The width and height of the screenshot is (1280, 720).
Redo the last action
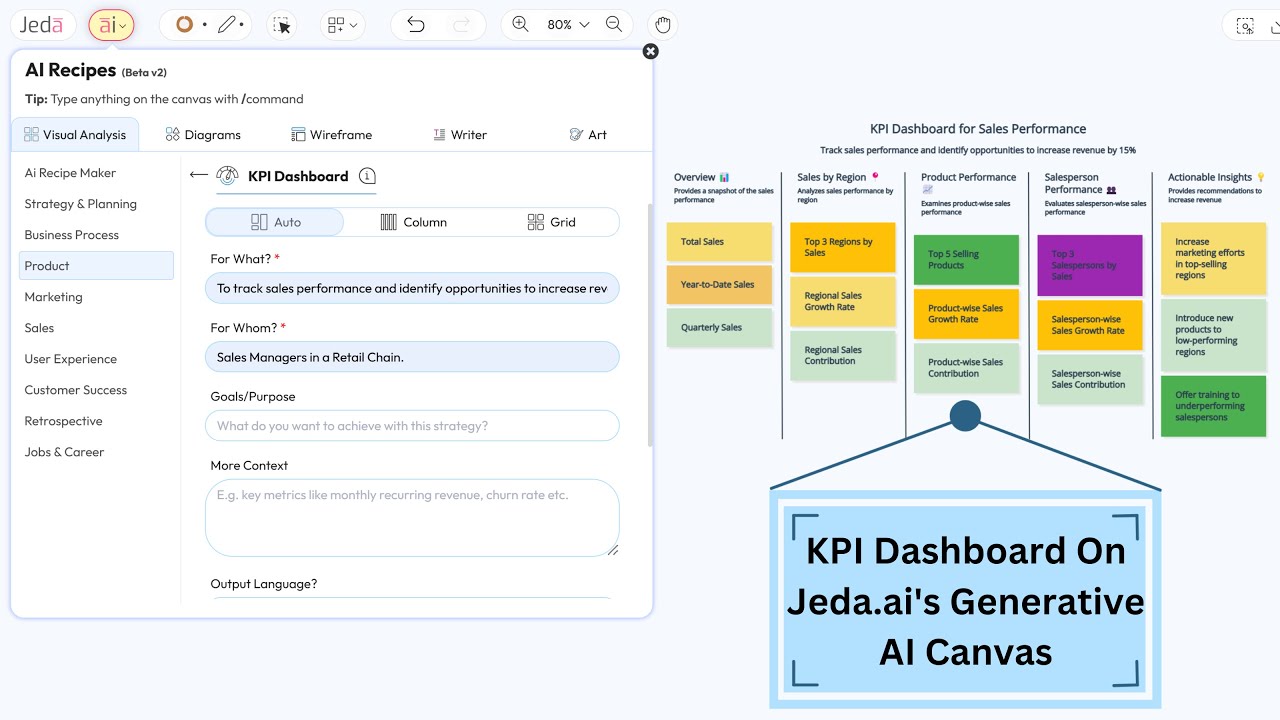click(x=461, y=25)
